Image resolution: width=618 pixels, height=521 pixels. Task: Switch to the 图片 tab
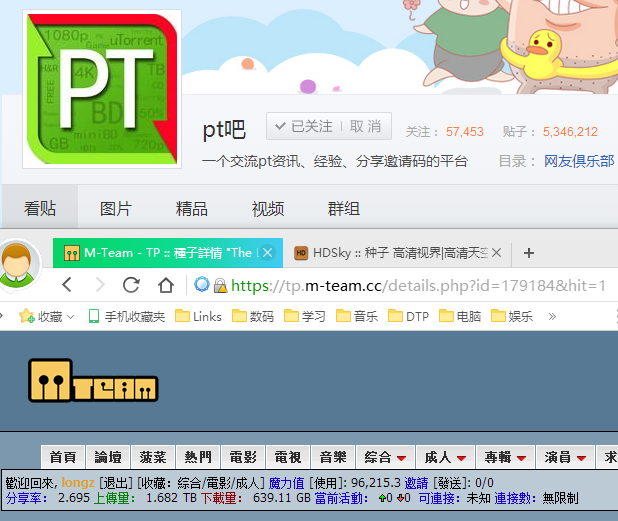click(x=115, y=208)
